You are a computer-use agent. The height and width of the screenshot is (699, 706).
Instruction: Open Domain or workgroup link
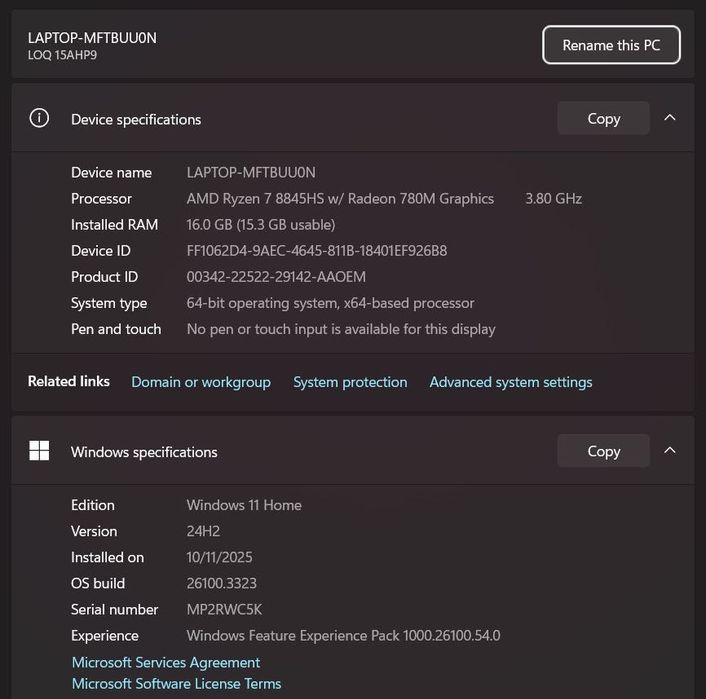201,382
